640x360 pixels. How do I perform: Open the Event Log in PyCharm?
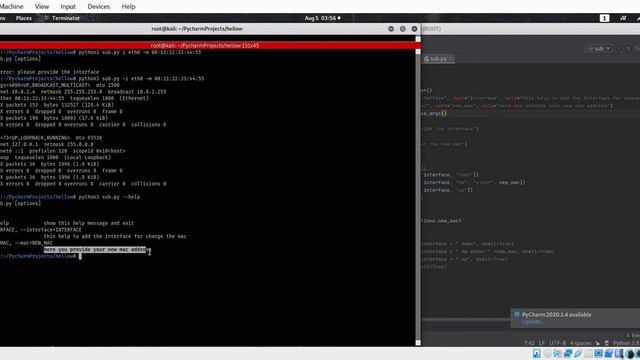633,335
